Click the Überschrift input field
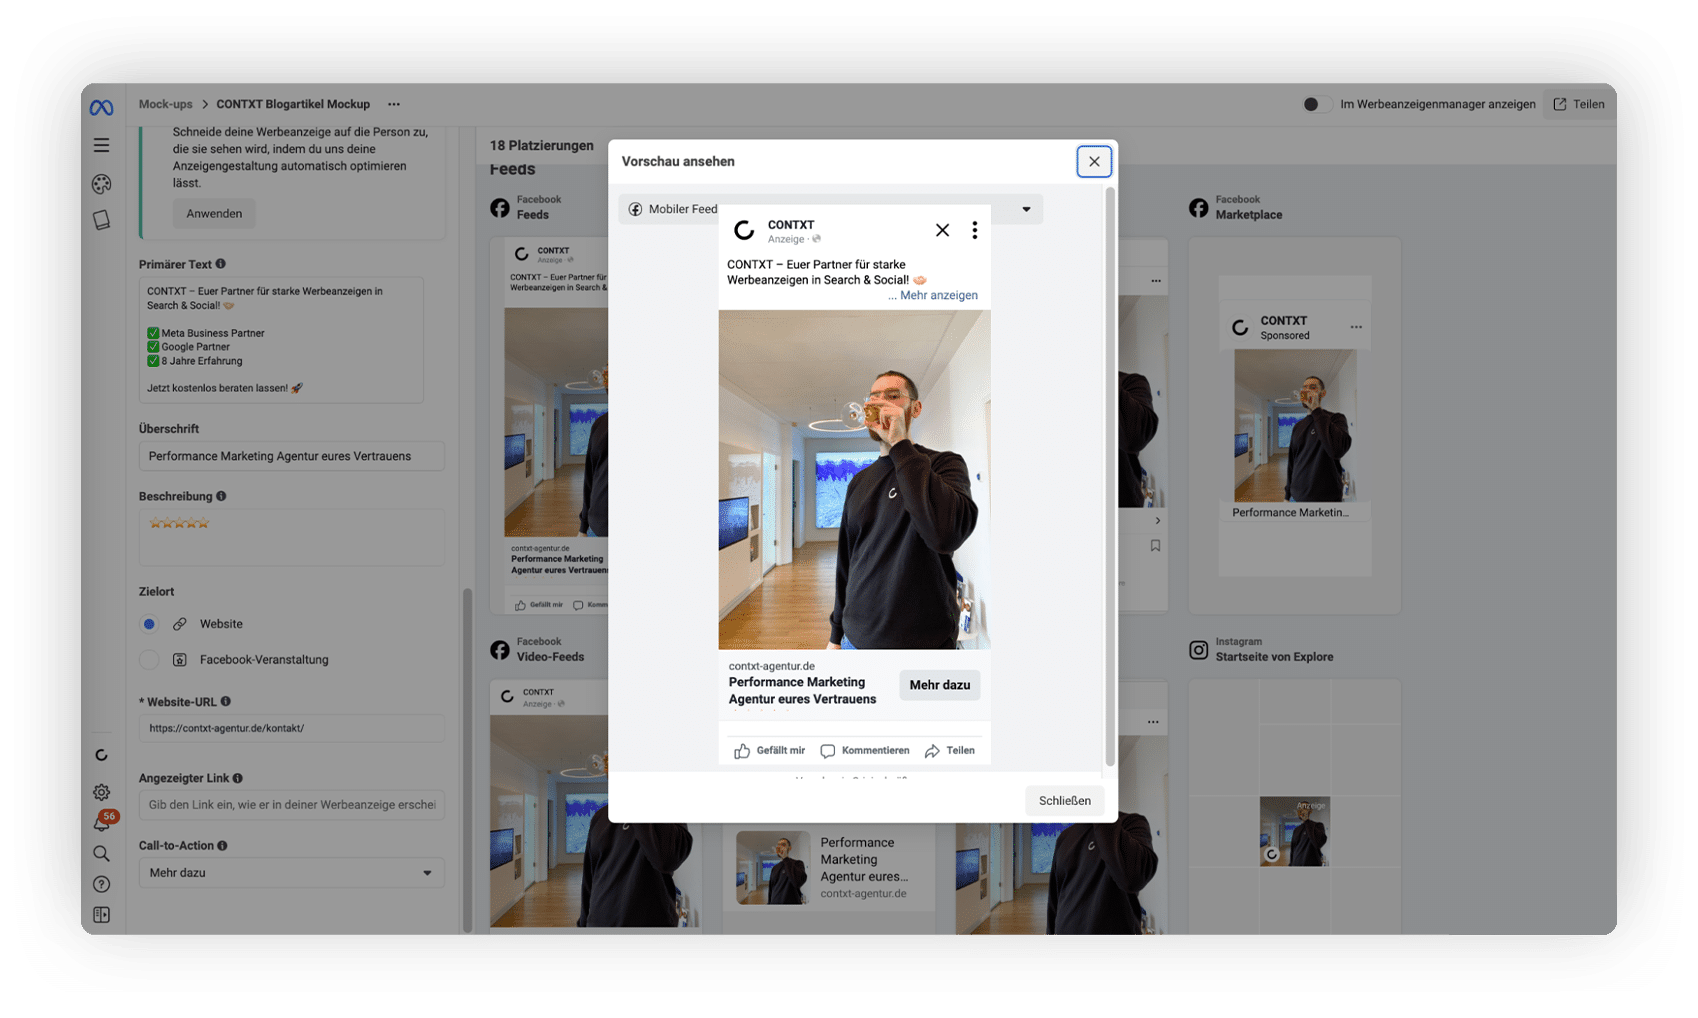The height and width of the screenshot is (1018, 1698). click(x=291, y=456)
